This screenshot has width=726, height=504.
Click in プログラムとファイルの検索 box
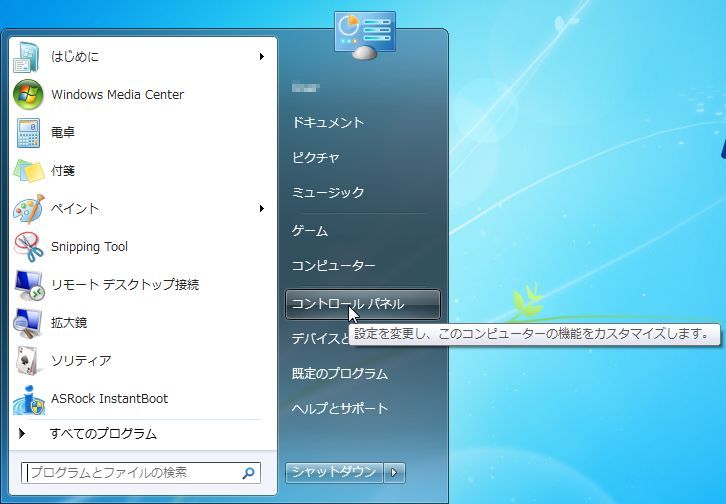[x=141, y=473]
